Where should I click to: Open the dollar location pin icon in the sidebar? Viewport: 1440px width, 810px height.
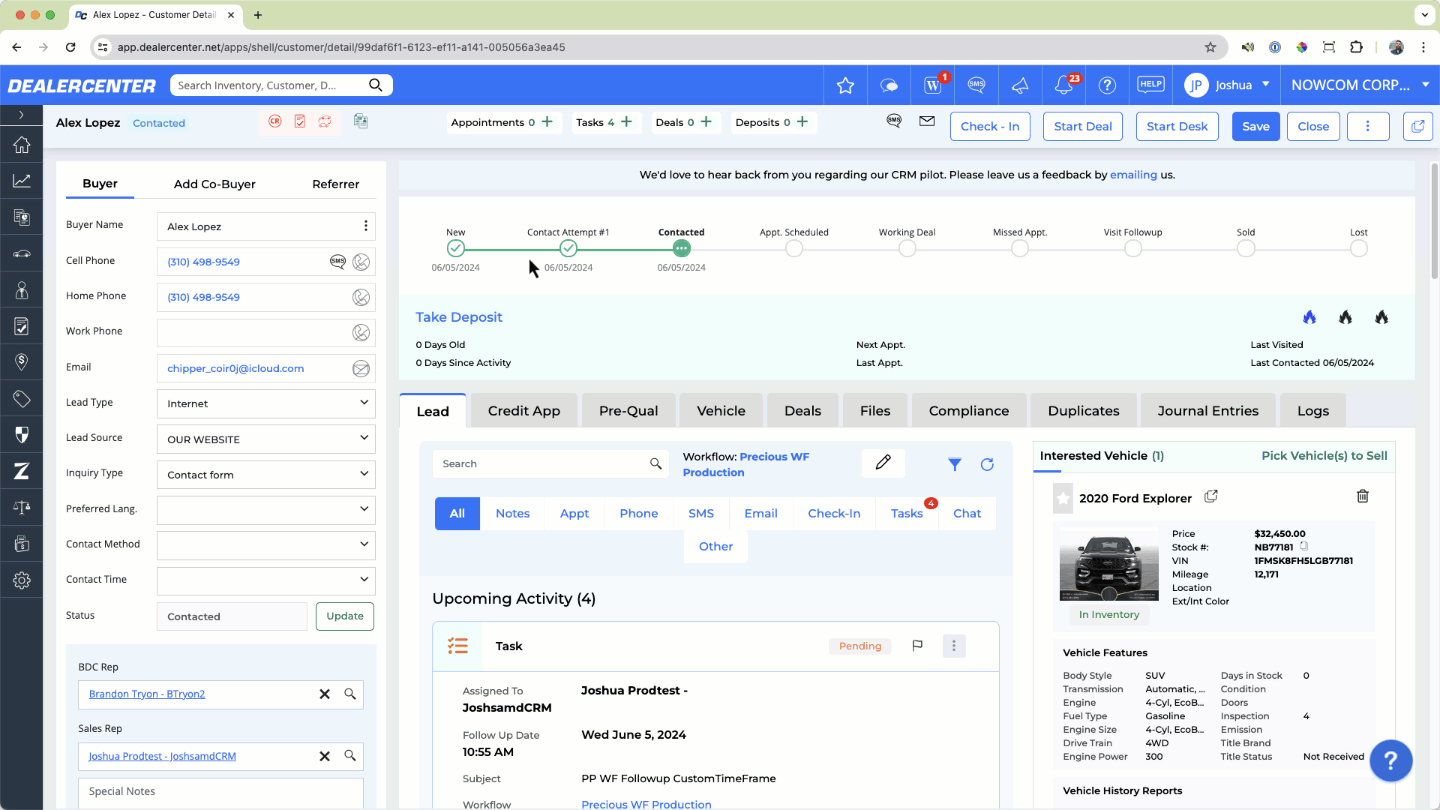pyautogui.click(x=21, y=362)
